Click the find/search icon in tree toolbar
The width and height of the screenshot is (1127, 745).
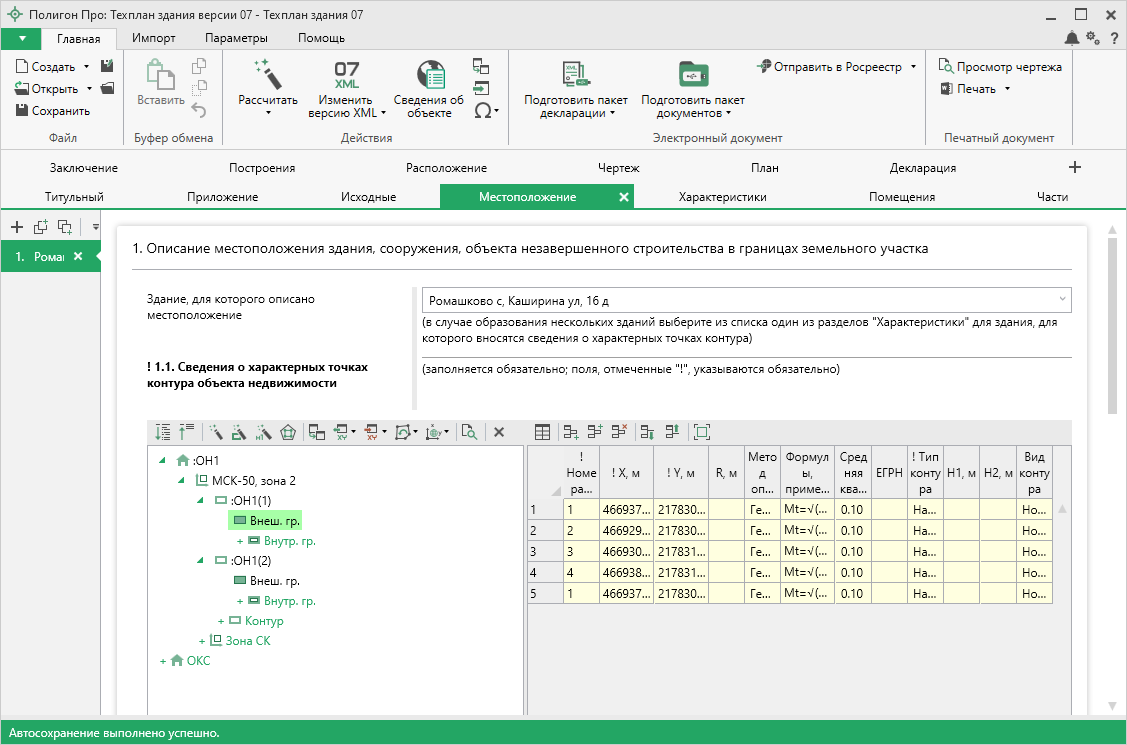pos(469,432)
